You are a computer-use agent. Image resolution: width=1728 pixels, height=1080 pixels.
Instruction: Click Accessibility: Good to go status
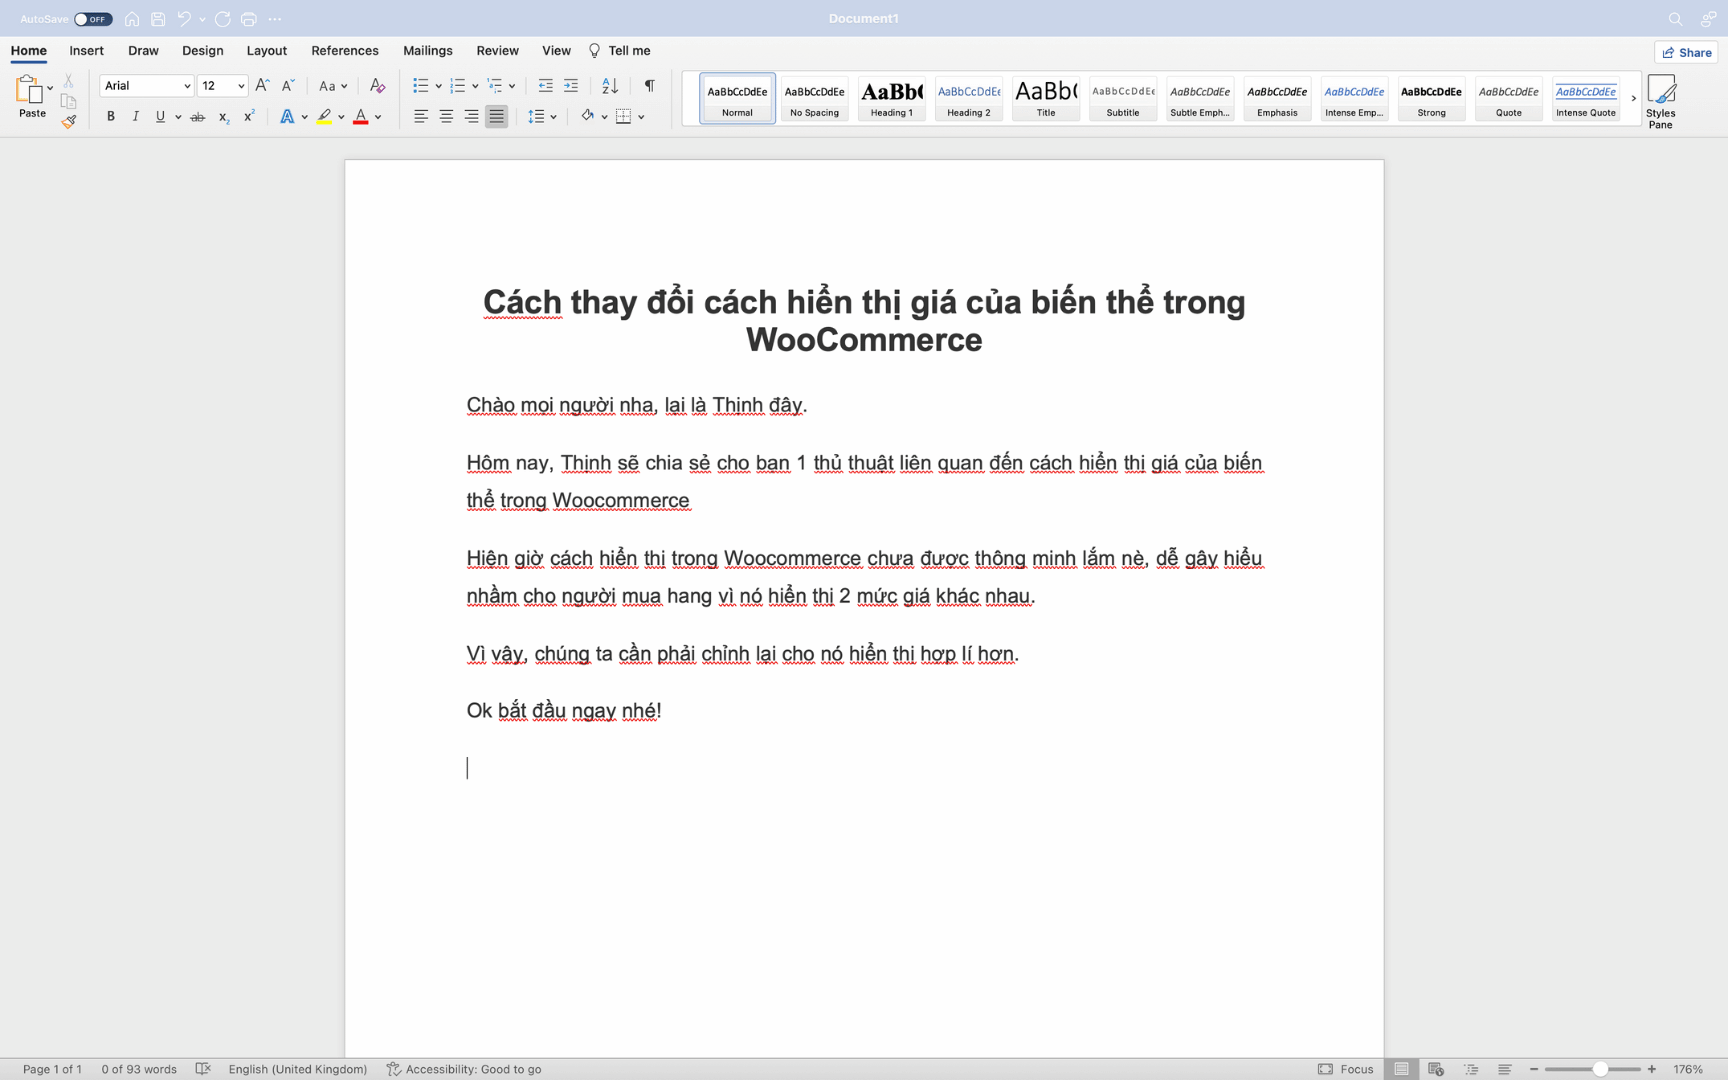coord(464,1069)
